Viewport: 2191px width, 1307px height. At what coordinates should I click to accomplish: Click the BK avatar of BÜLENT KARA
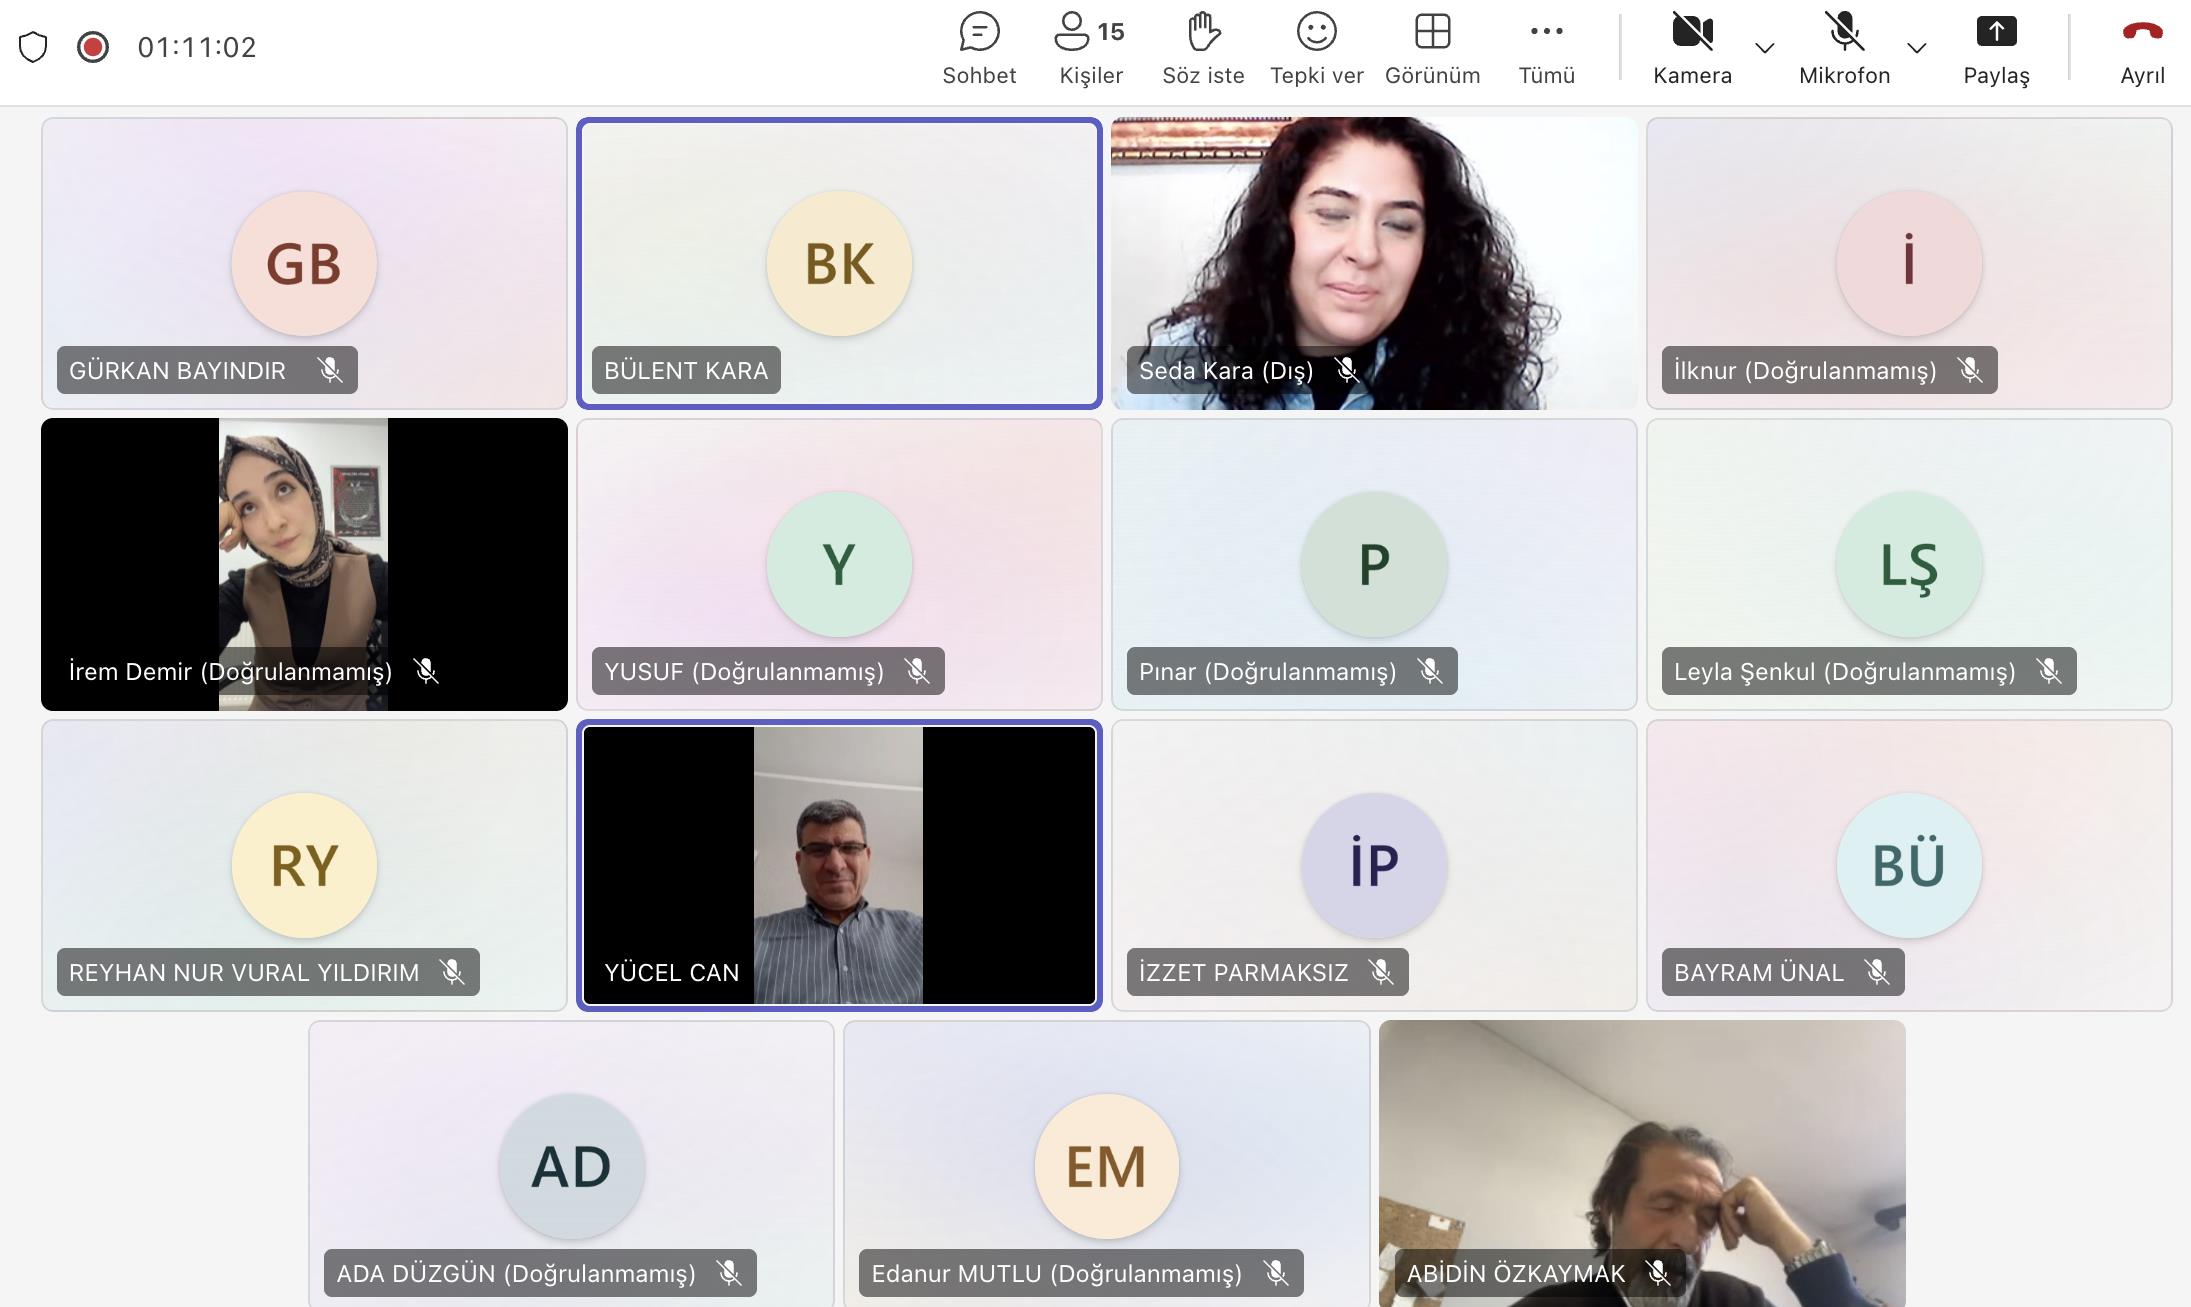click(x=839, y=264)
